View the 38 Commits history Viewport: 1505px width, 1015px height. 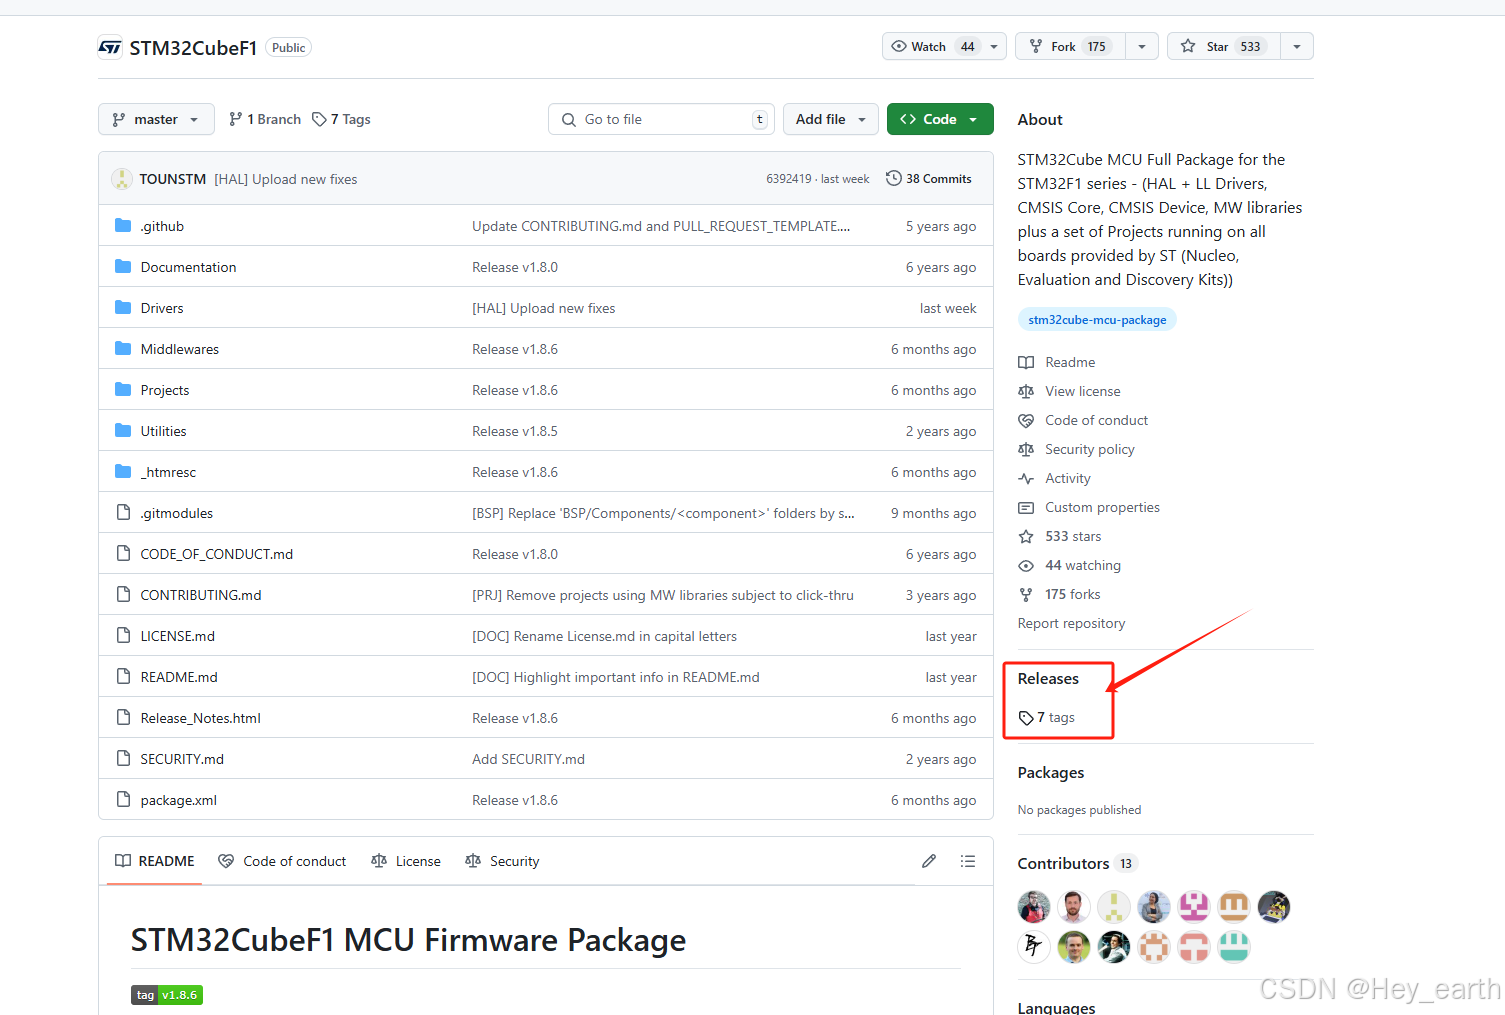point(929,179)
